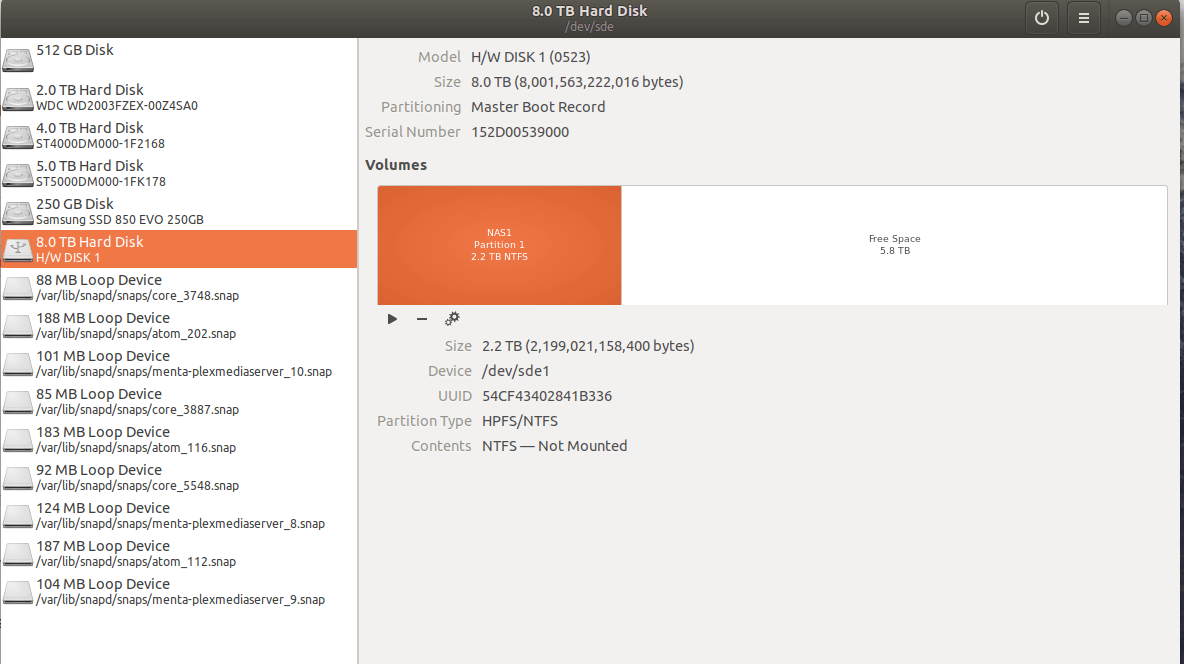Power off the drive via the power icon

[1041, 17]
